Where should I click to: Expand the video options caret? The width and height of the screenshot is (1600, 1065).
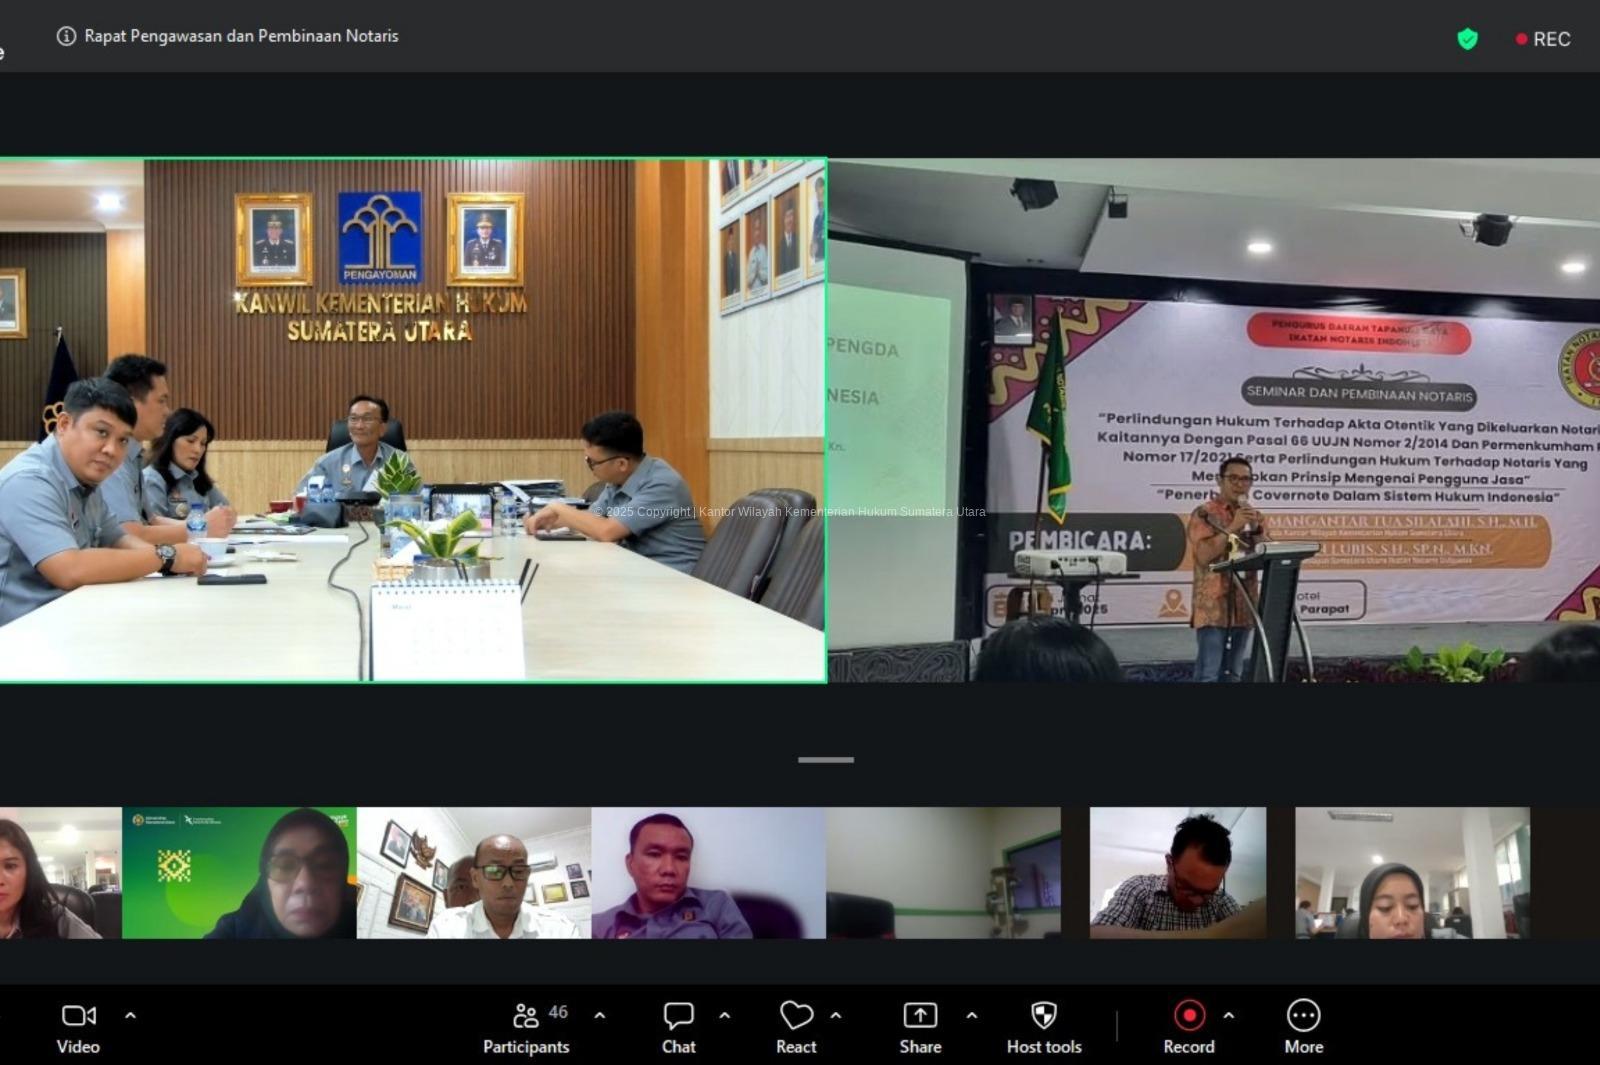pos(130,1015)
